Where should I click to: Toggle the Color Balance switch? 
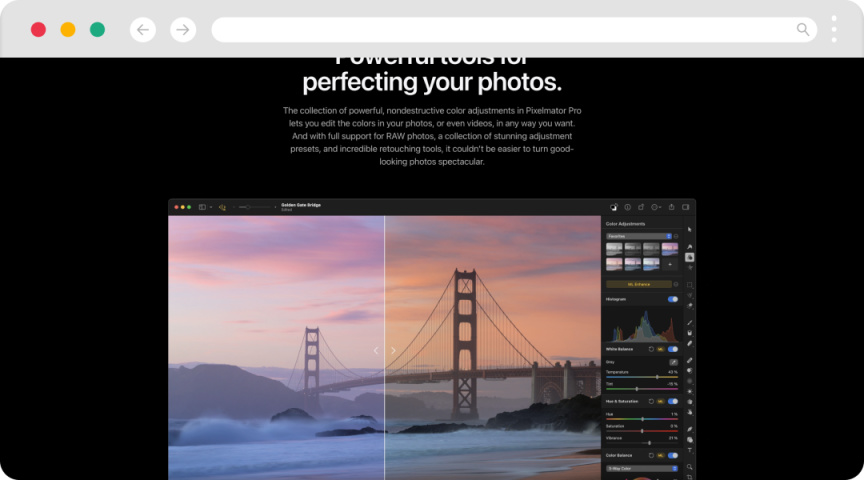click(673, 456)
